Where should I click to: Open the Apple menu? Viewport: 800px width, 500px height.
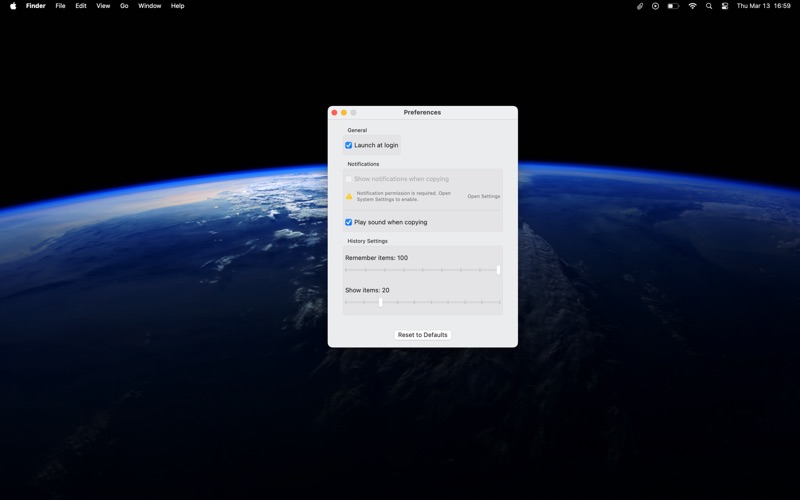[13, 6]
